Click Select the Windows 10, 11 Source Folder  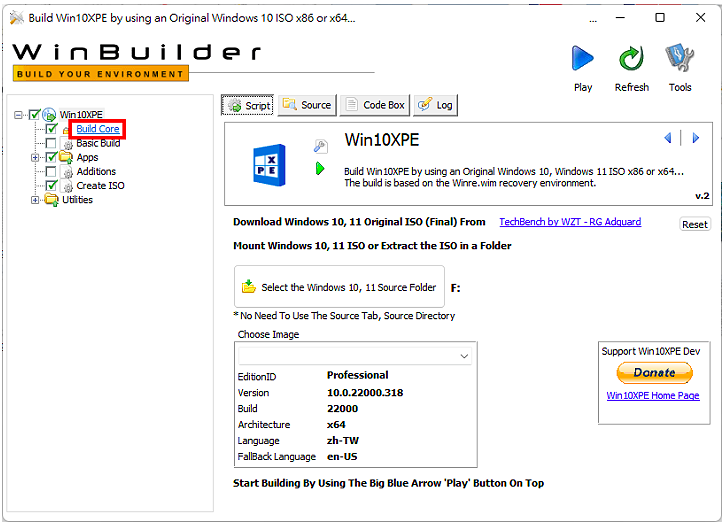(339, 287)
